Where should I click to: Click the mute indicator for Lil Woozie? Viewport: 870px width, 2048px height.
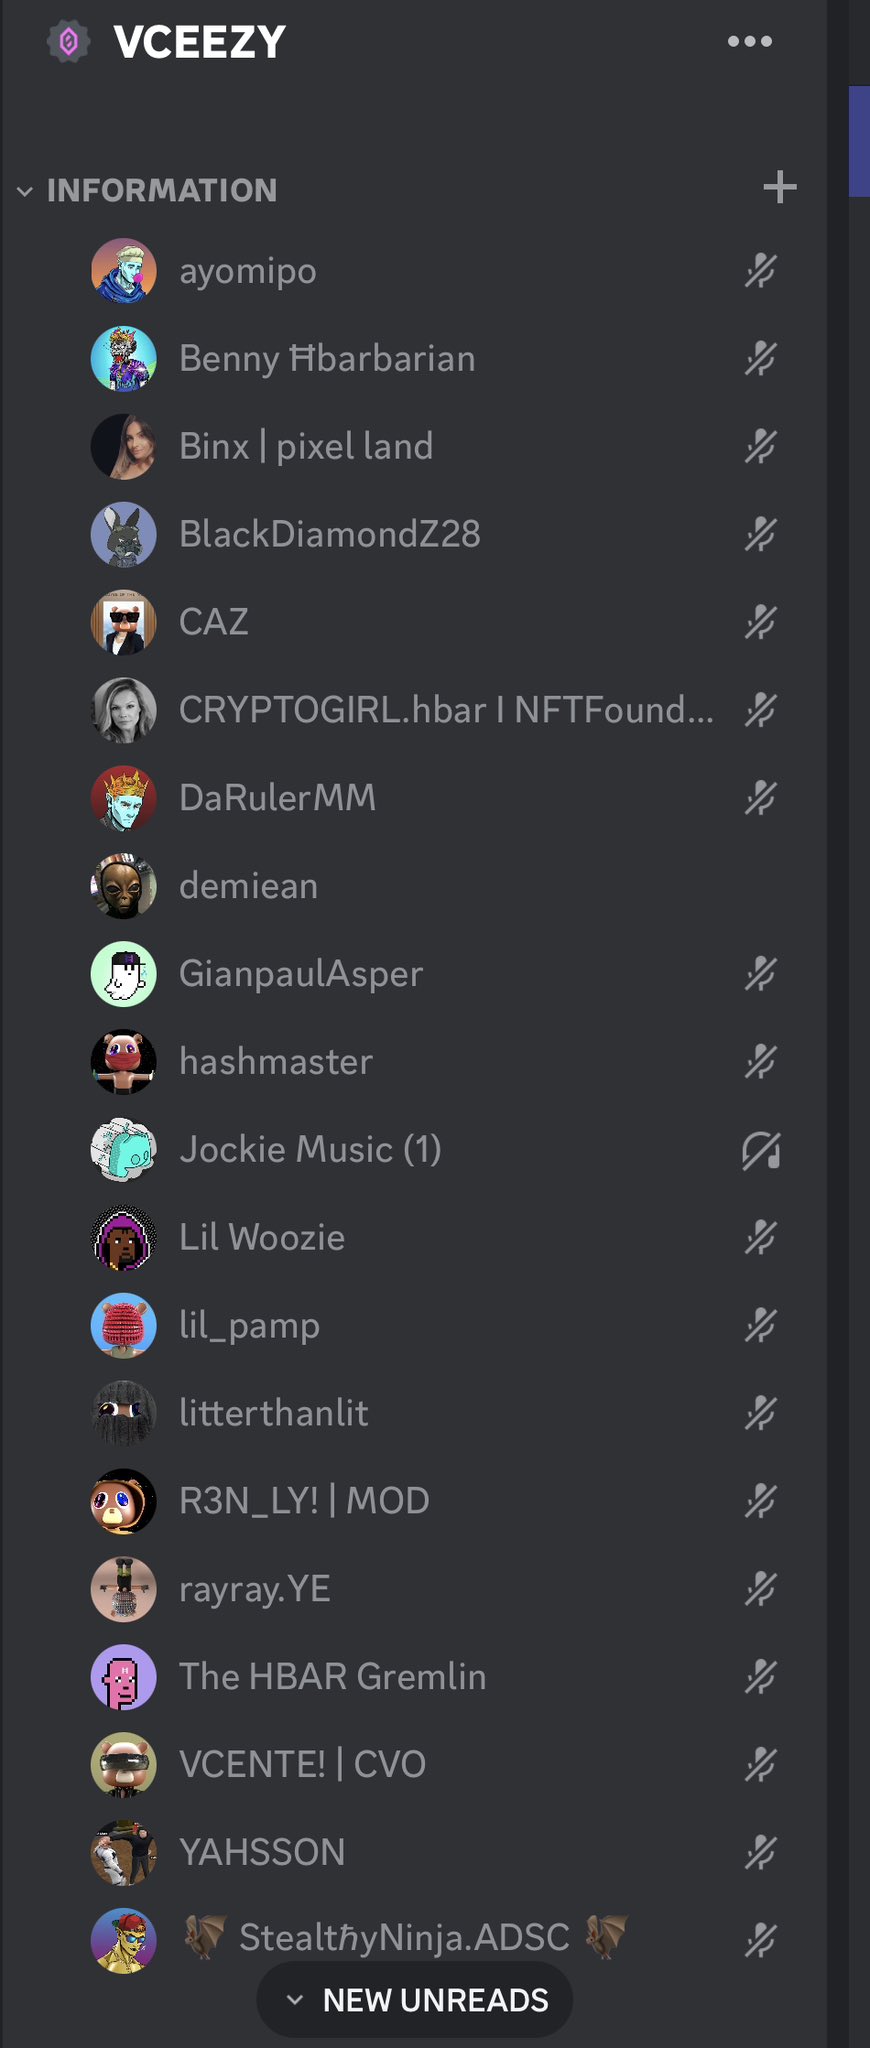pos(760,1238)
